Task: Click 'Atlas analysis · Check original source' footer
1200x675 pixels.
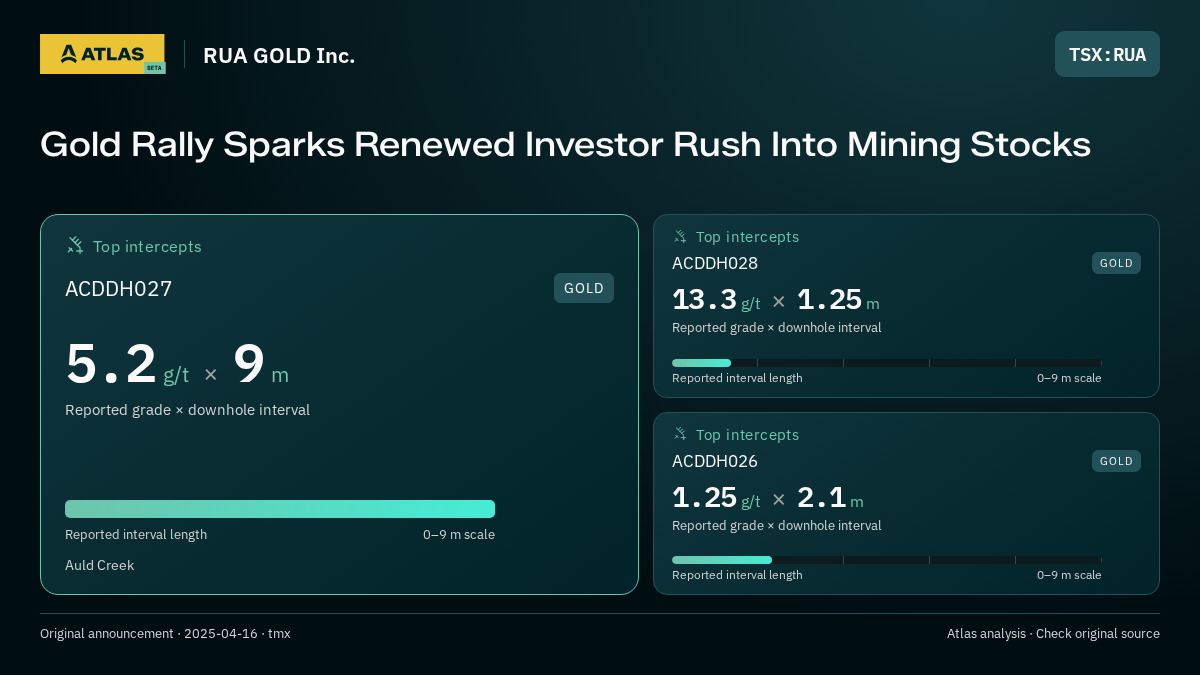Action: point(1053,633)
